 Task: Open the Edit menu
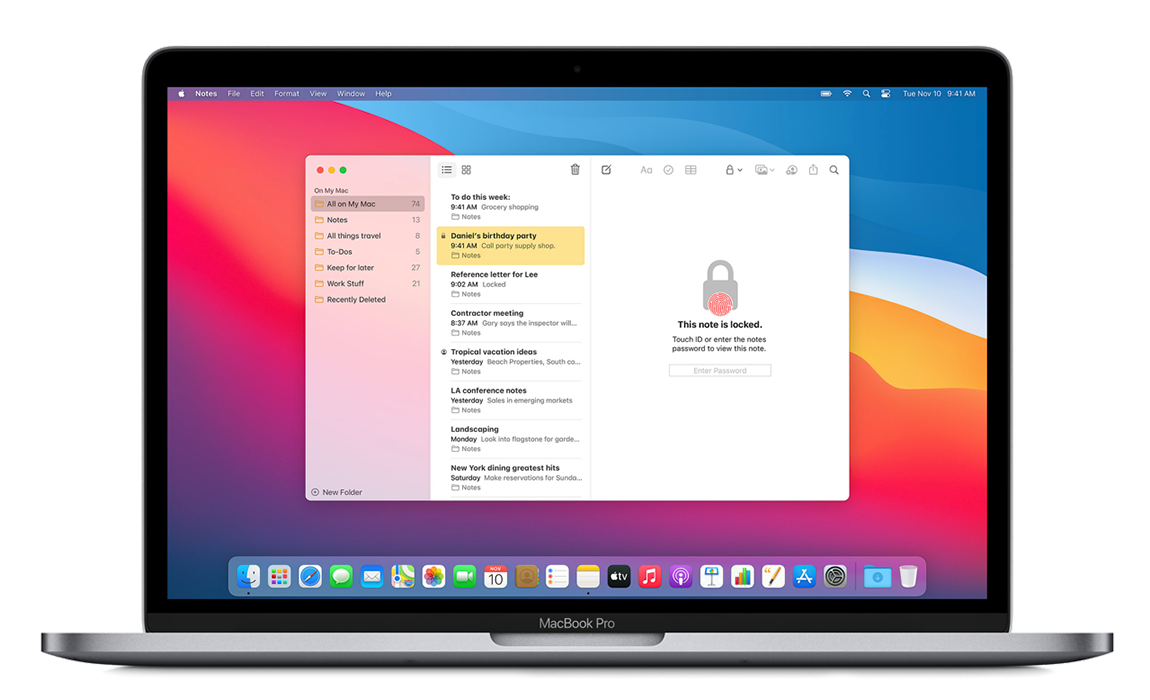[257, 94]
